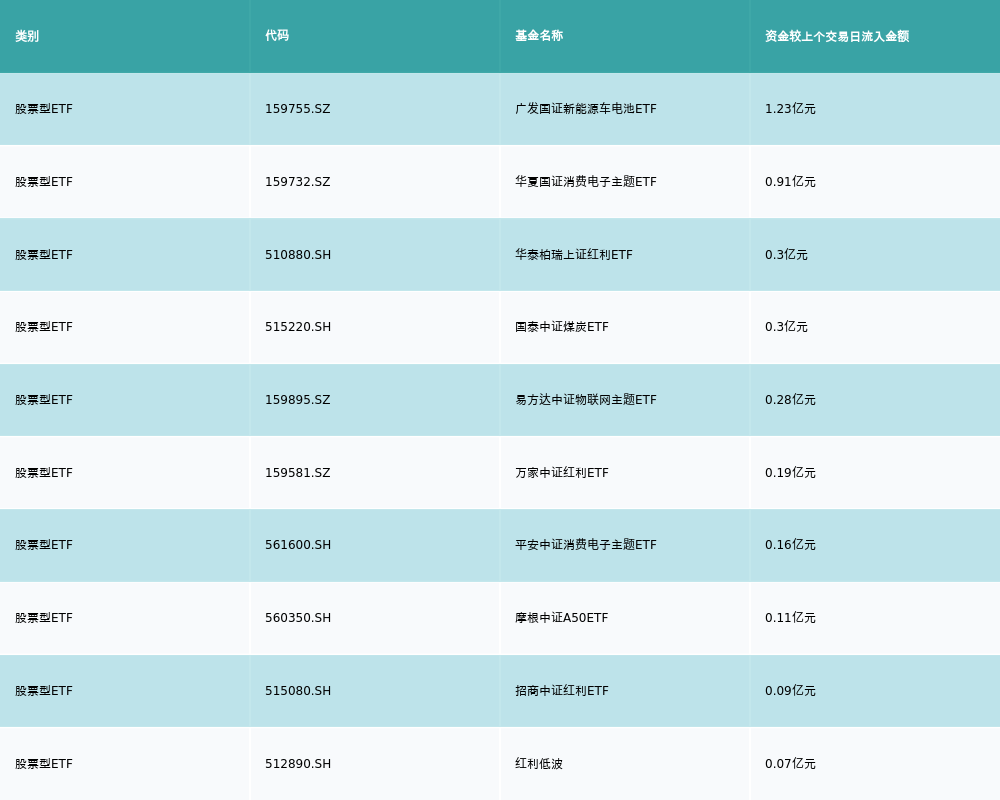Click 股票型ETF in the 159732.SZ row
1000x800 pixels.
pyautogui.click(x=44, y=182)
